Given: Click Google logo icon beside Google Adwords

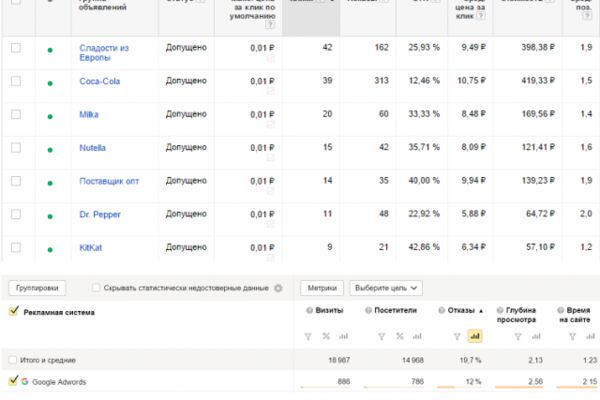Looking at the screenshot, I should click(25, 381).
